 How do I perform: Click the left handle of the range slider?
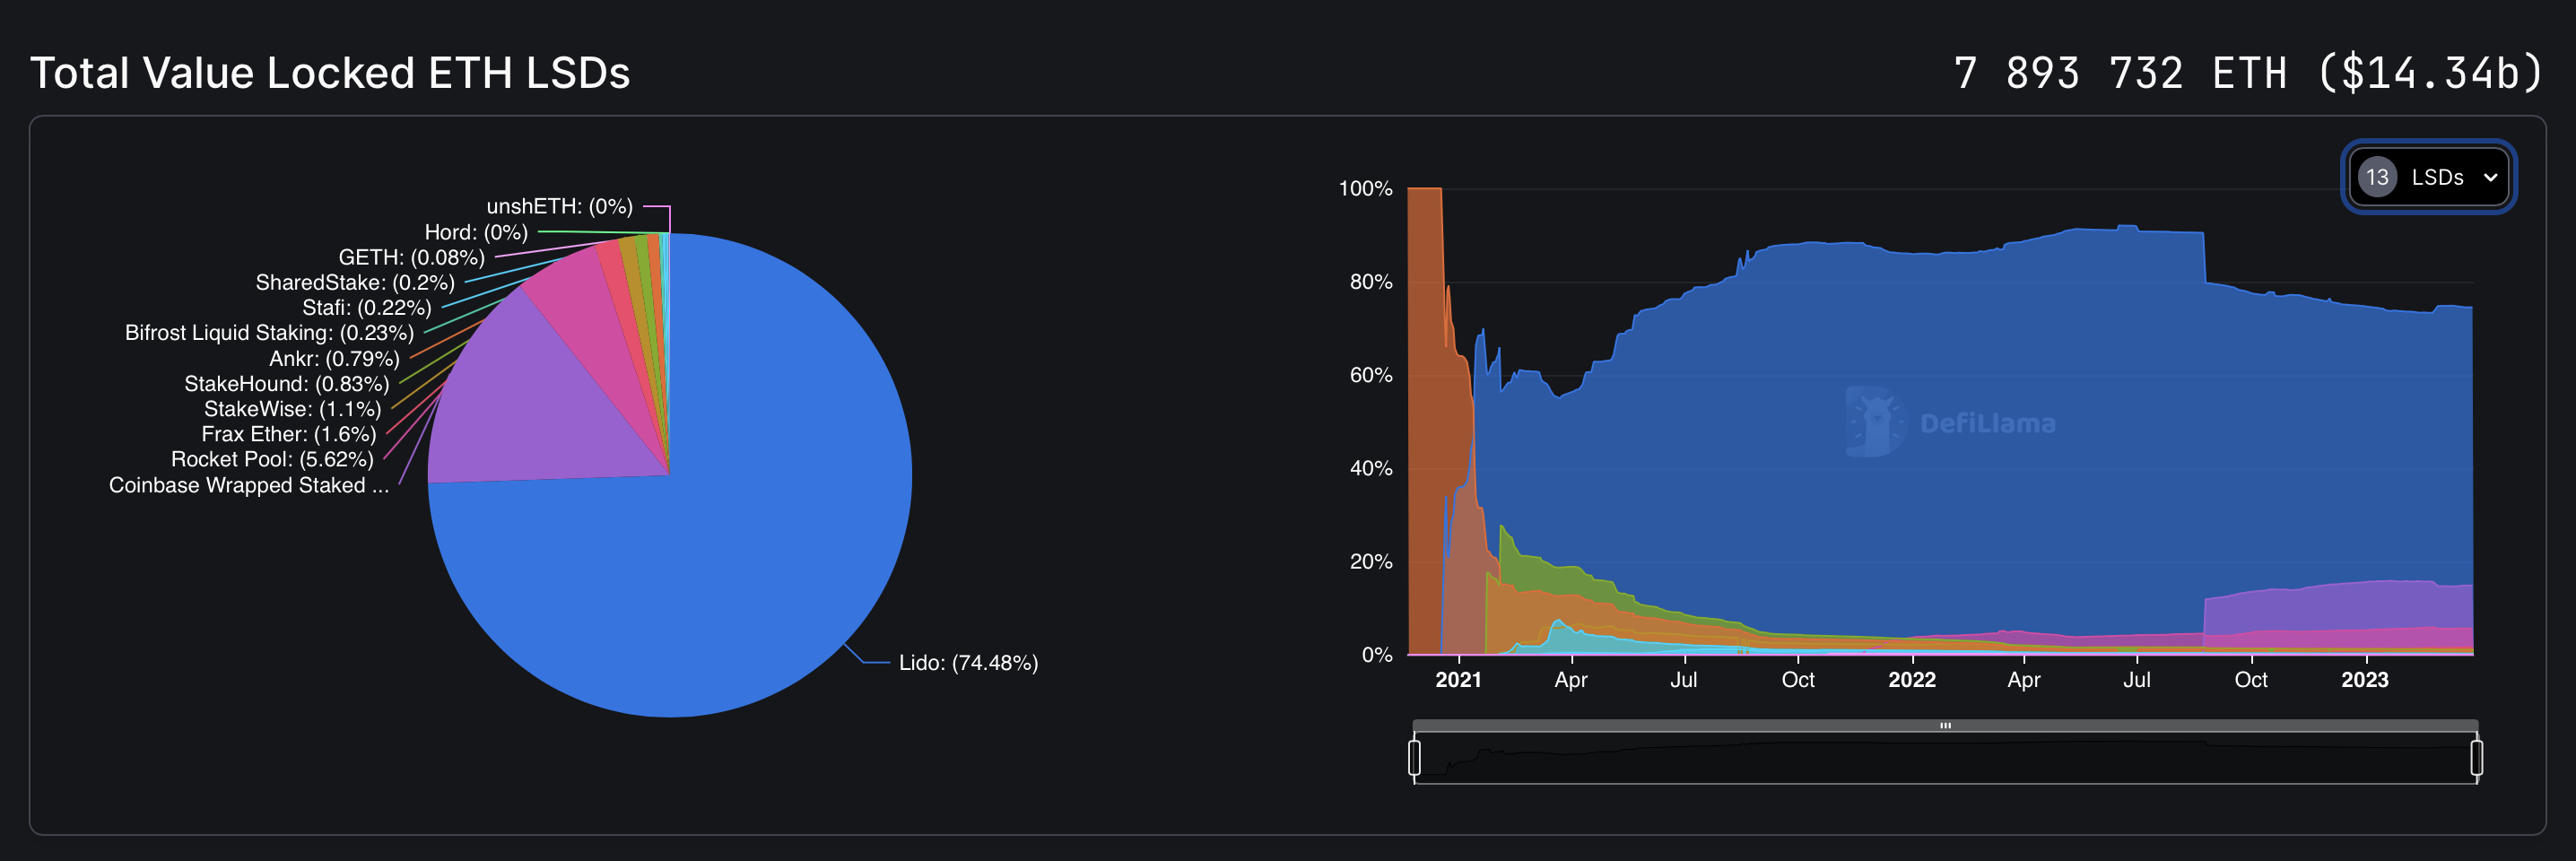tap(1414, 757)
